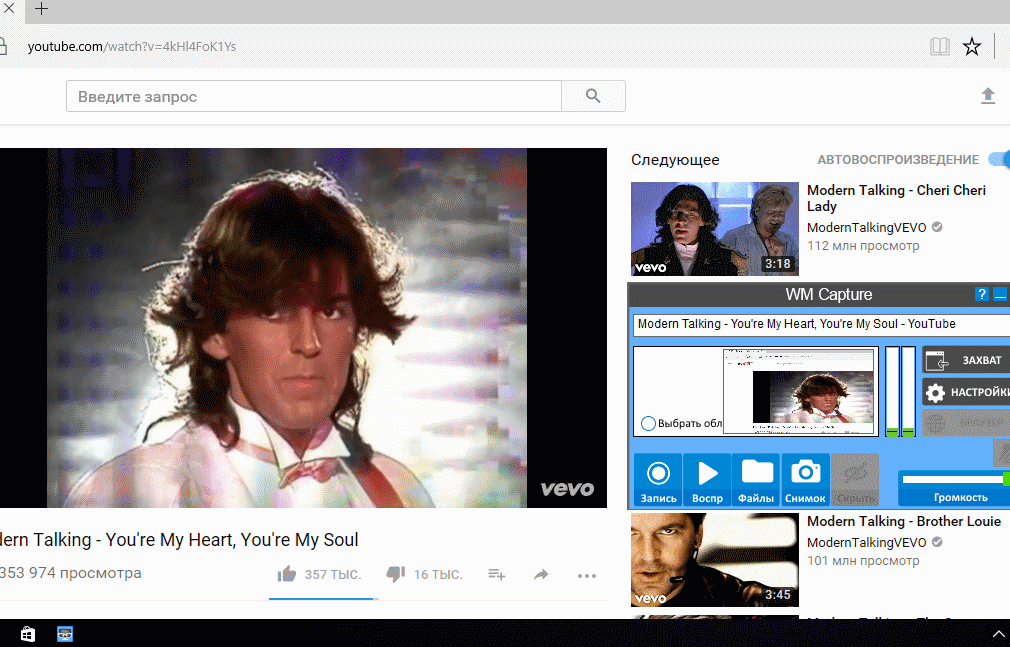This screenshot has height=647, width=1010.
Task: Click the WM Capture window title field
Action: 821,324
